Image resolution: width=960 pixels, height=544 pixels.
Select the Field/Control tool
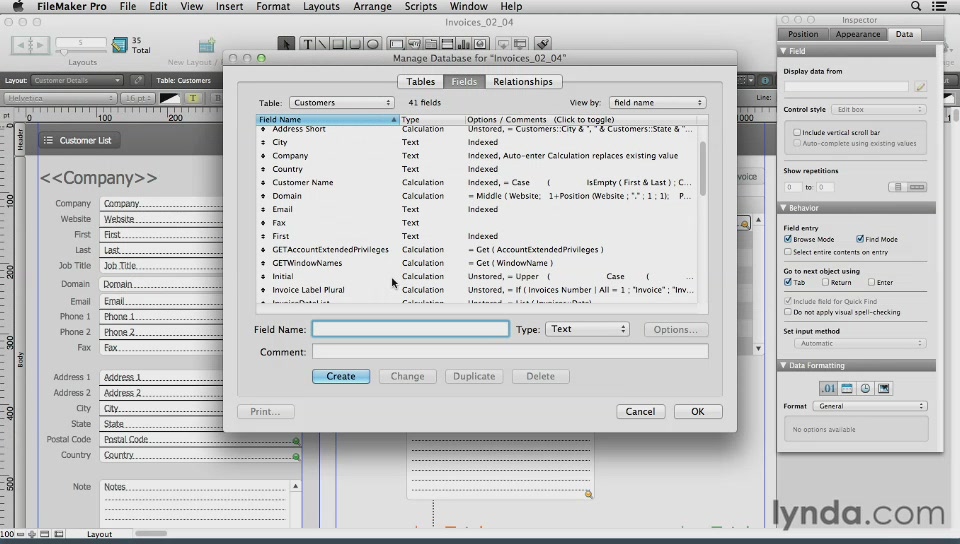tap(397, 44)
